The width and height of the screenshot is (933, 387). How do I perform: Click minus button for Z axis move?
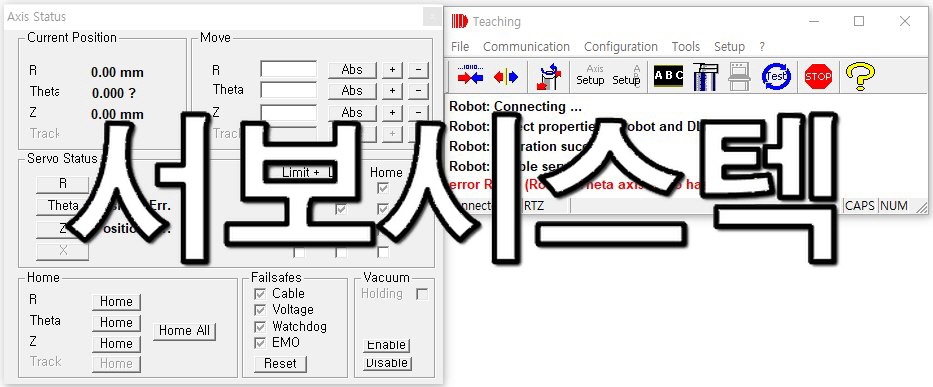(418, 112)
